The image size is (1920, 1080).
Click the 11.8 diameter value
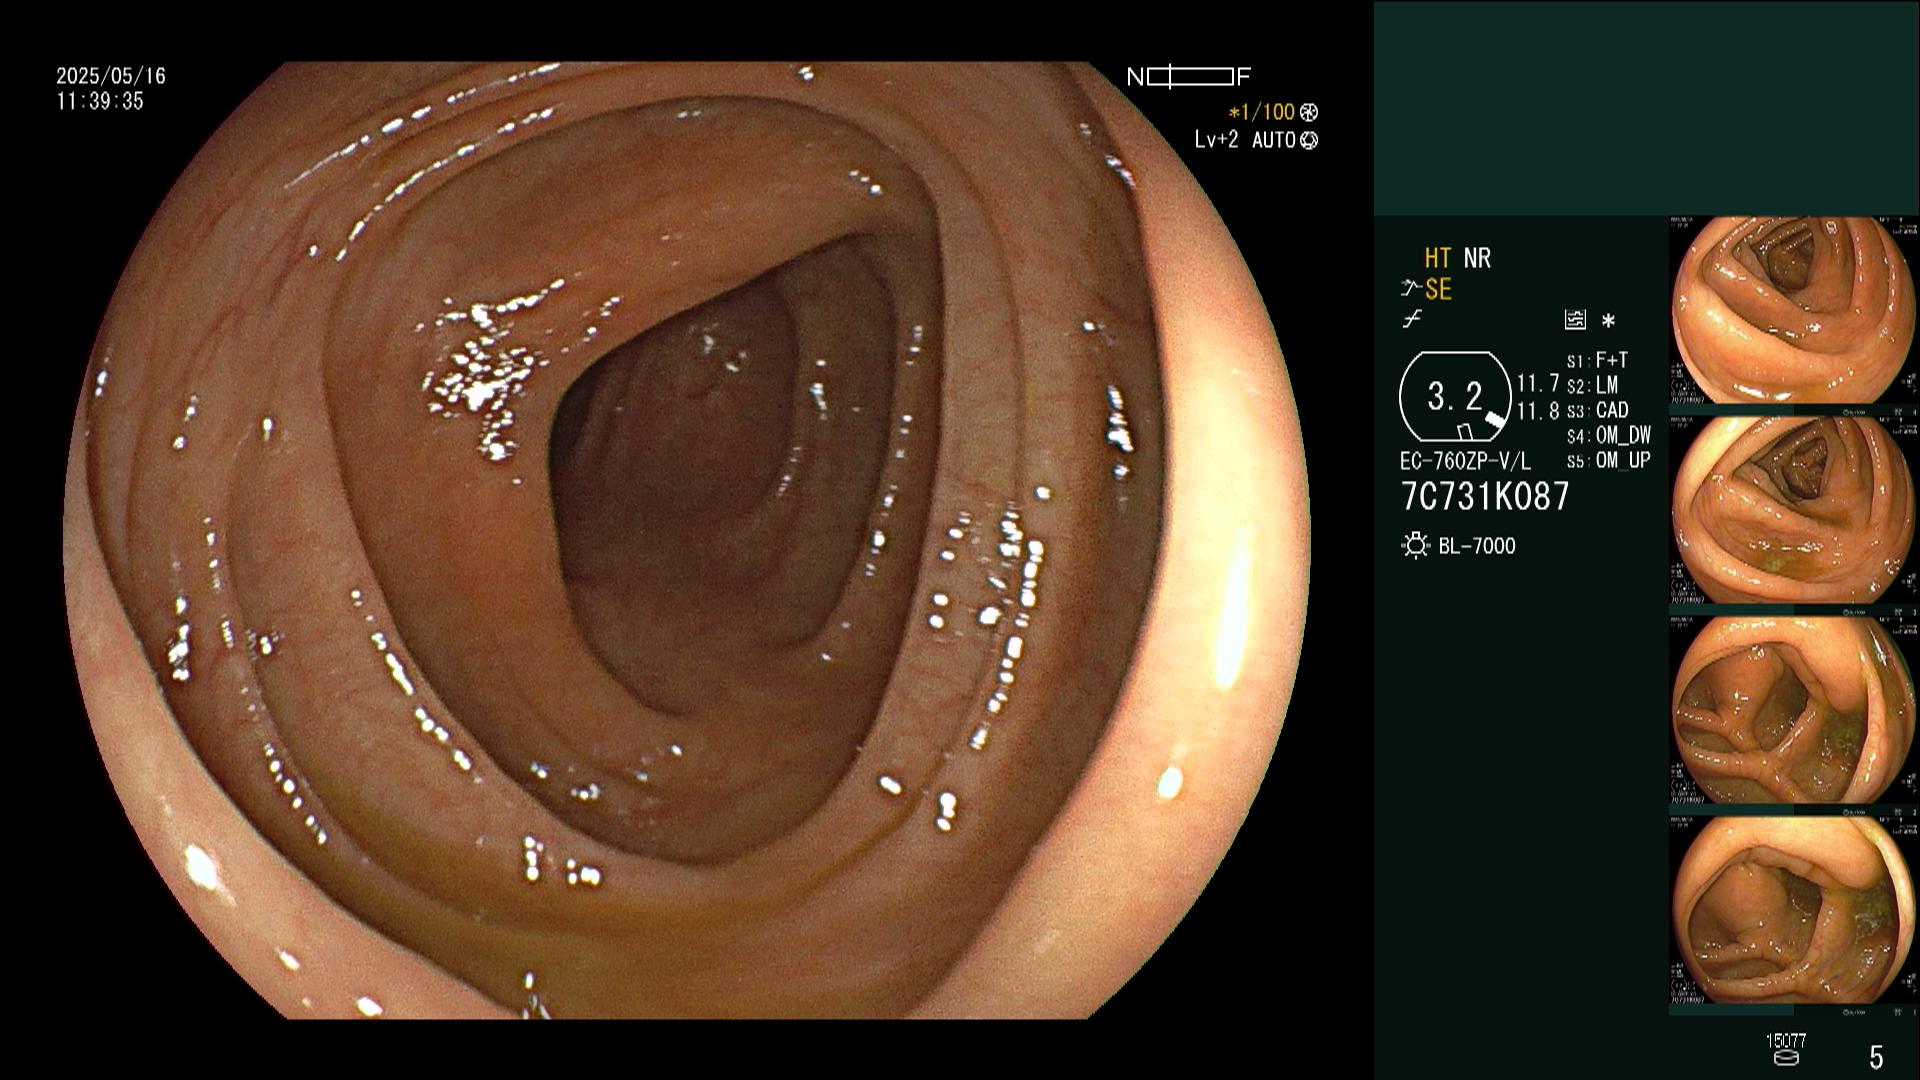click(1538, 411)
